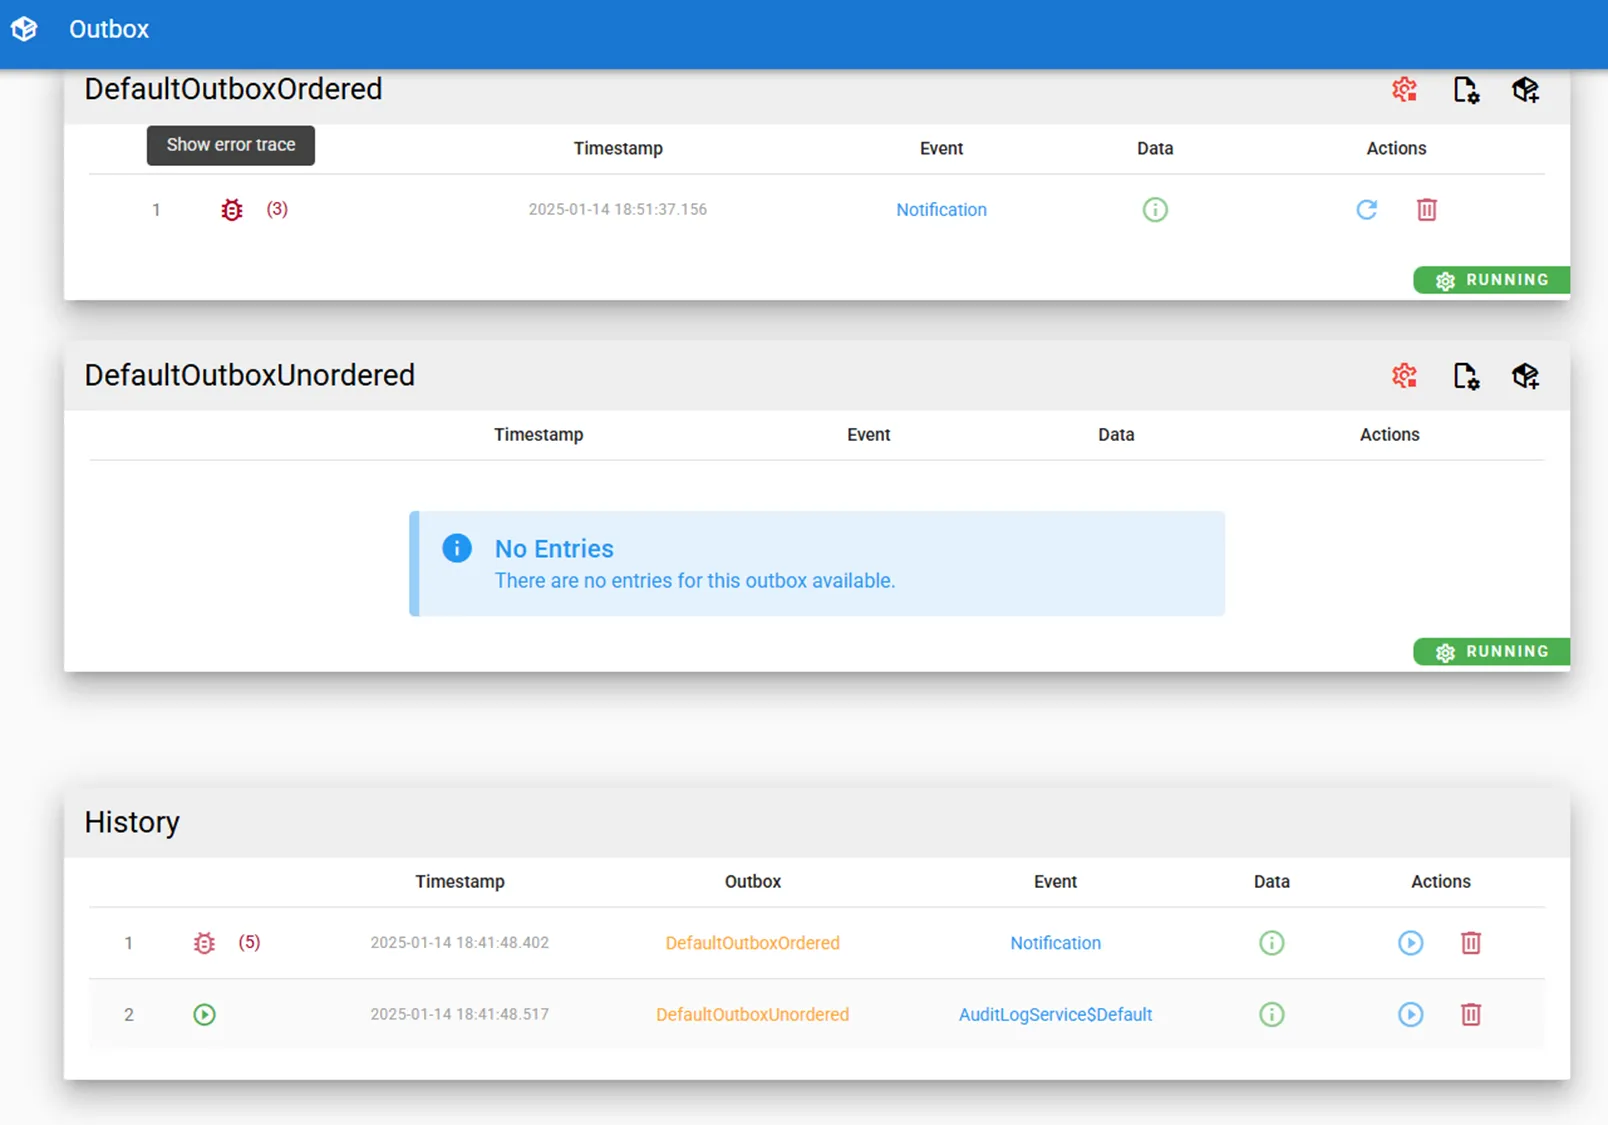Delete the AuditLogService$Default history entry
1608x1125 pixels.
[x=1471, y=1015]
